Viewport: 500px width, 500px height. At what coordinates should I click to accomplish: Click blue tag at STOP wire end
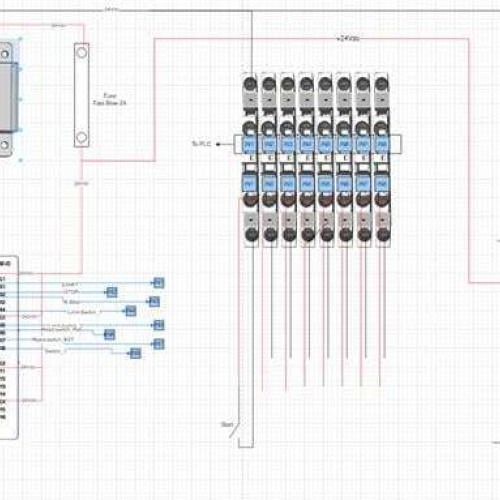click(x=112, y=292)
